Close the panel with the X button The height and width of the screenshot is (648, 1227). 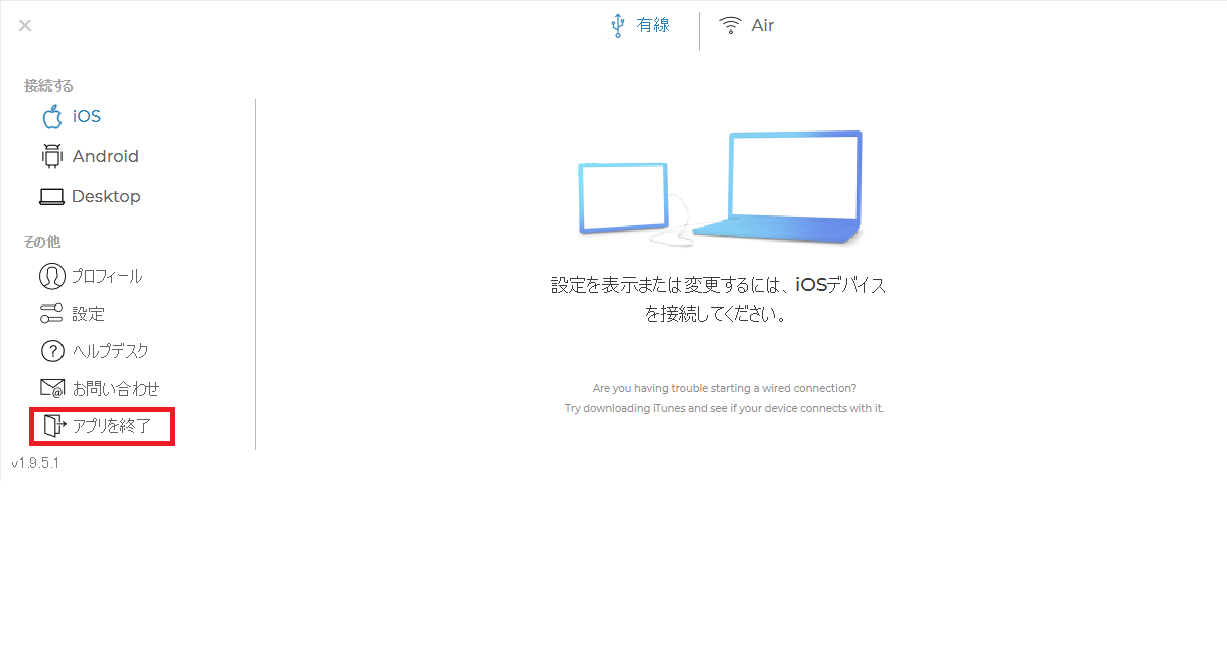[25, 26]
